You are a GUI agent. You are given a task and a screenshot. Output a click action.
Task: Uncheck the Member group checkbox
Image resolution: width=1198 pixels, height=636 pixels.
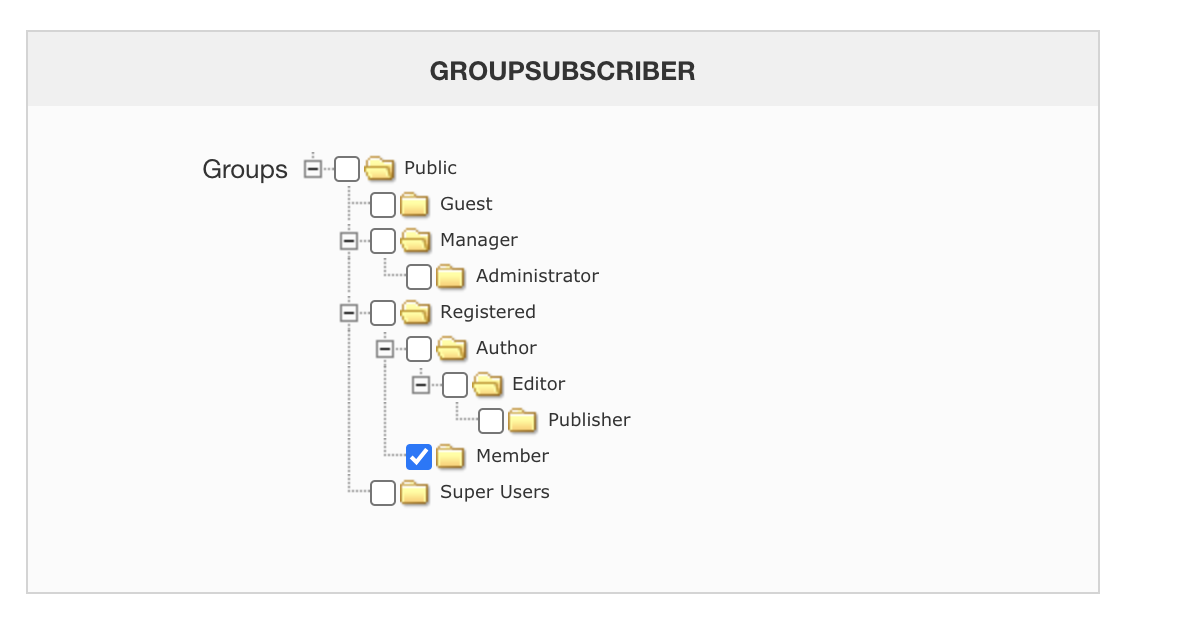pos(419,456)
